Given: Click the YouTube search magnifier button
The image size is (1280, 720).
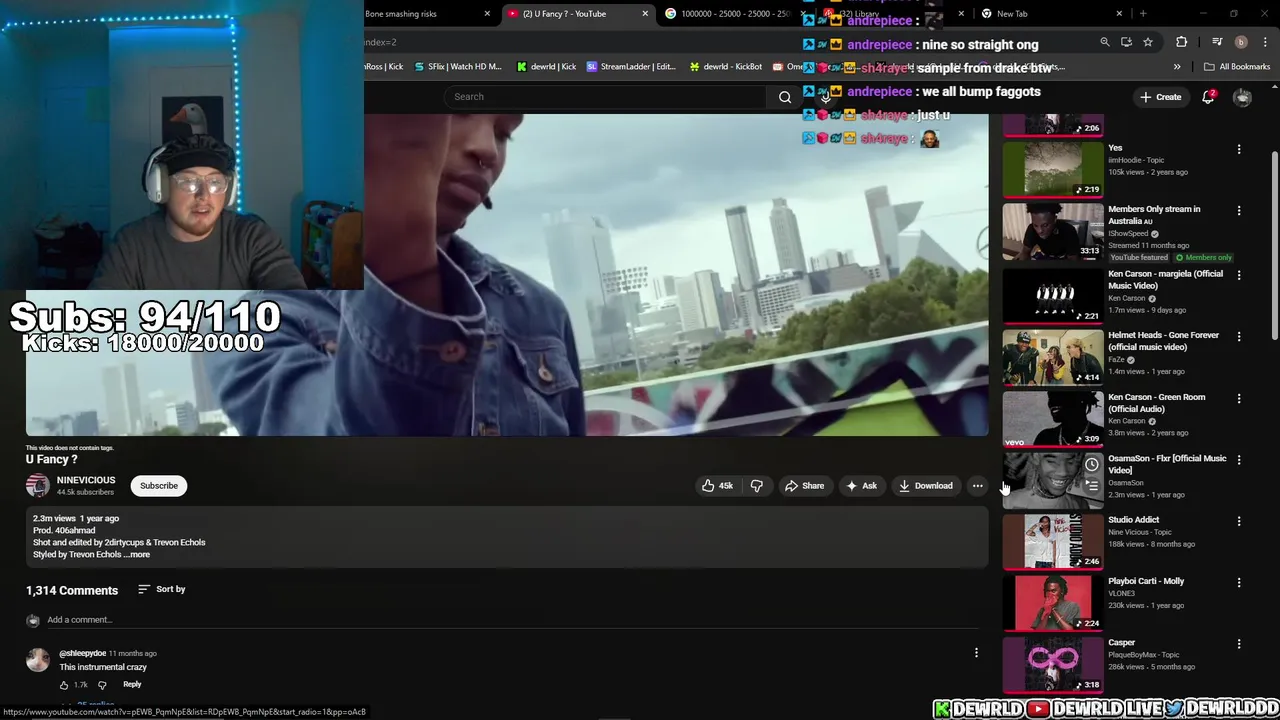Looking at the screenshot, I should coord(785,97).
